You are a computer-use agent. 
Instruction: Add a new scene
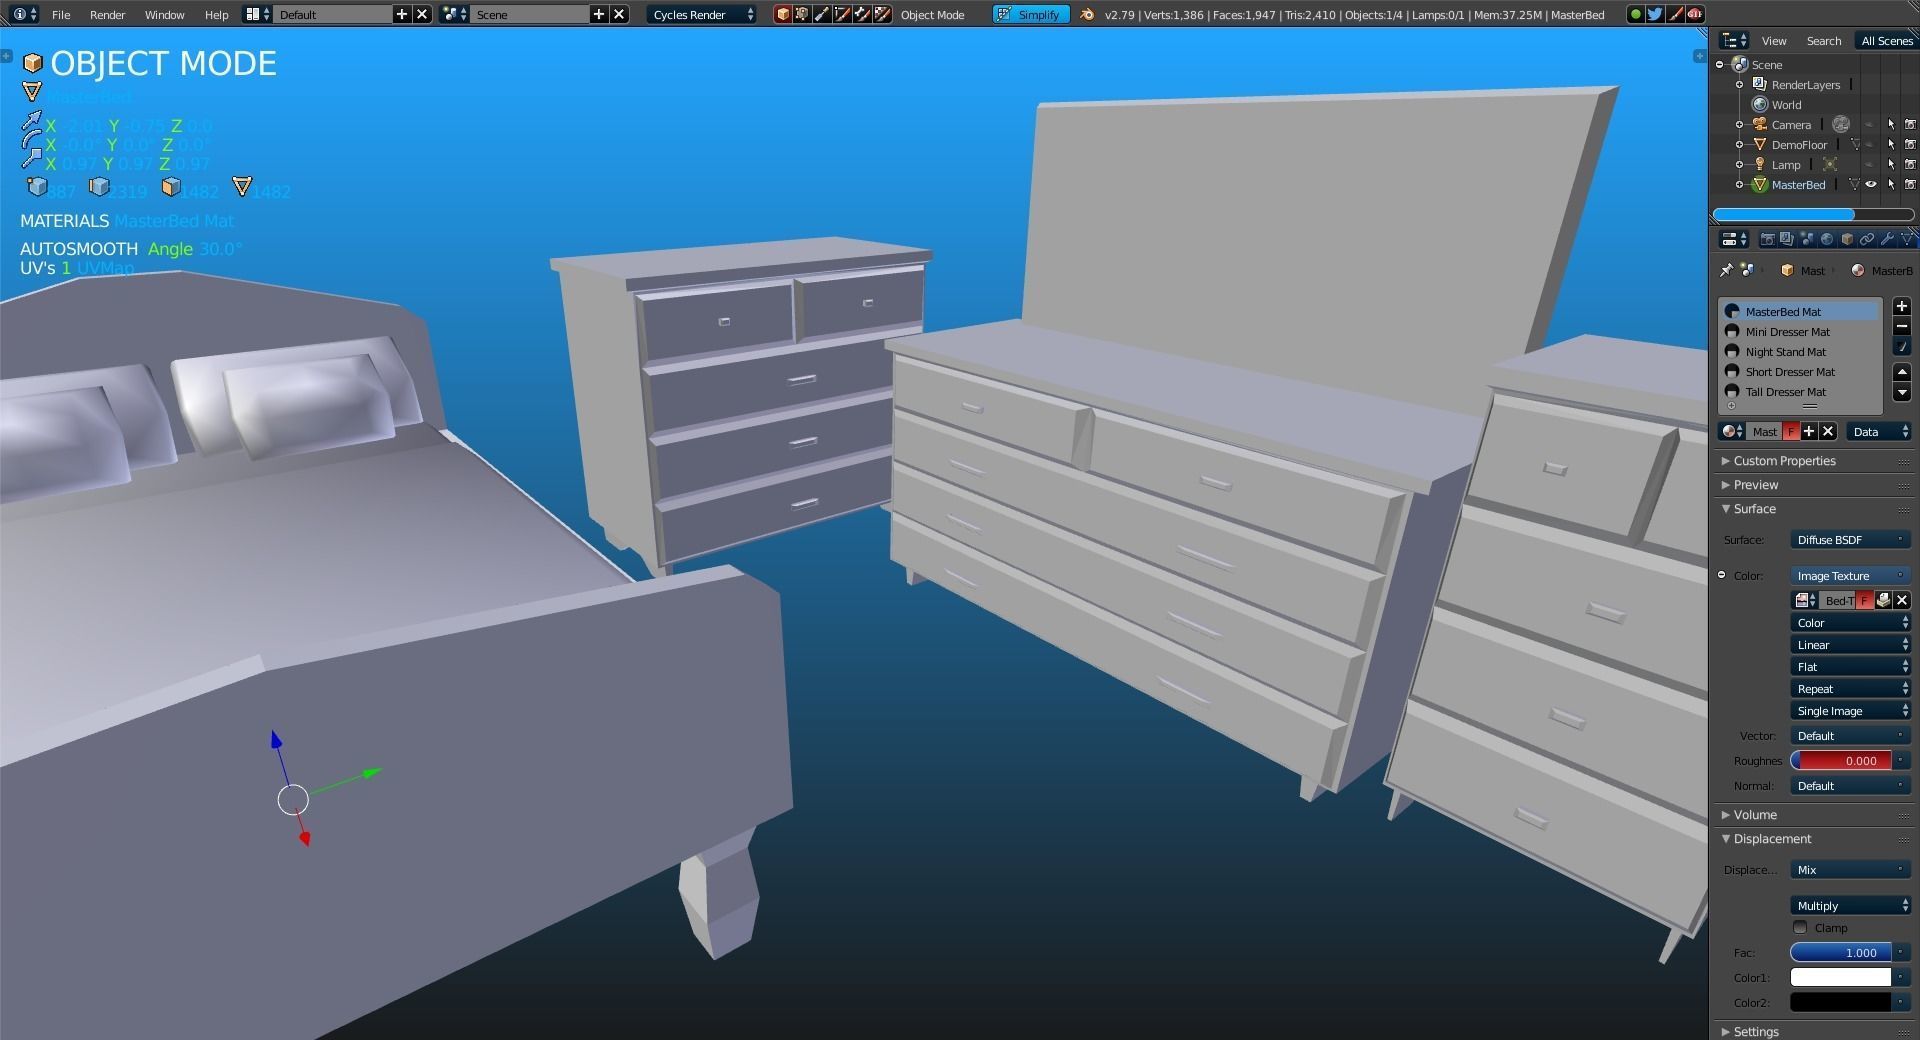coord(598,14)
